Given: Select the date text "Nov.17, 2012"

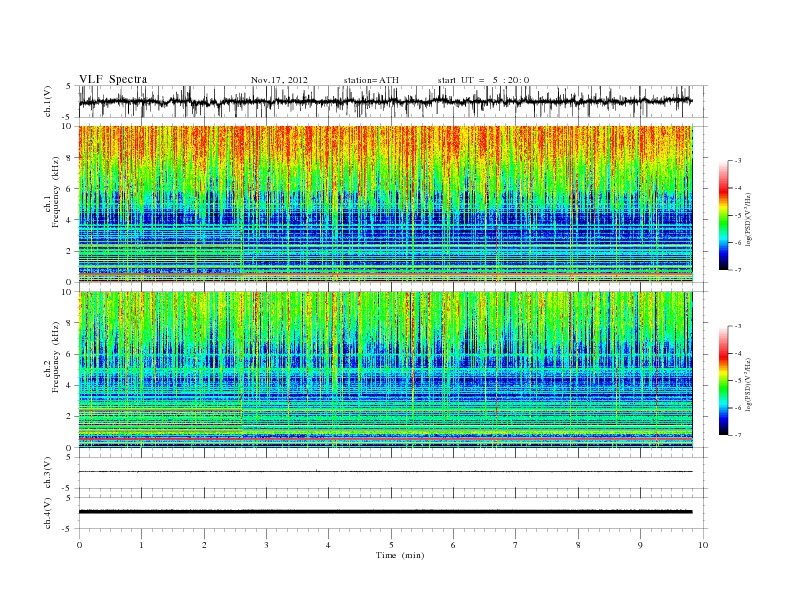Looking at the screenshot, I should [279, 80].
